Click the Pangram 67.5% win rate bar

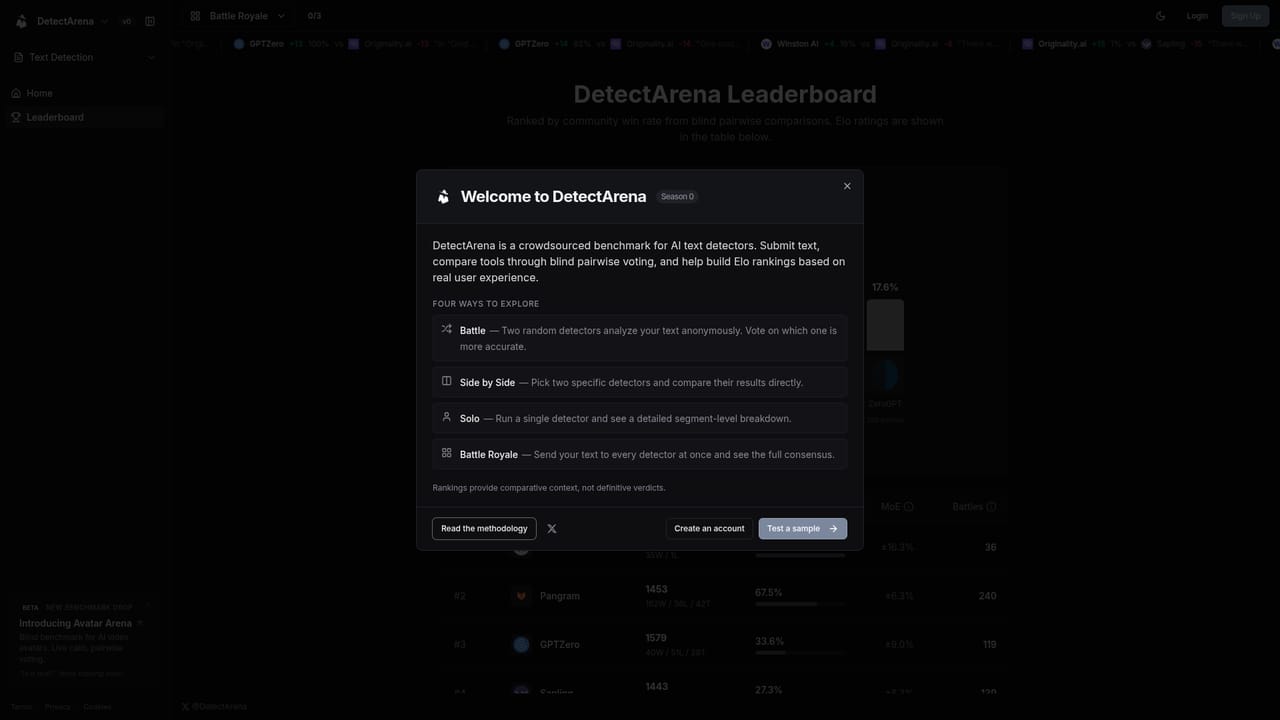(x=800, y=604)
